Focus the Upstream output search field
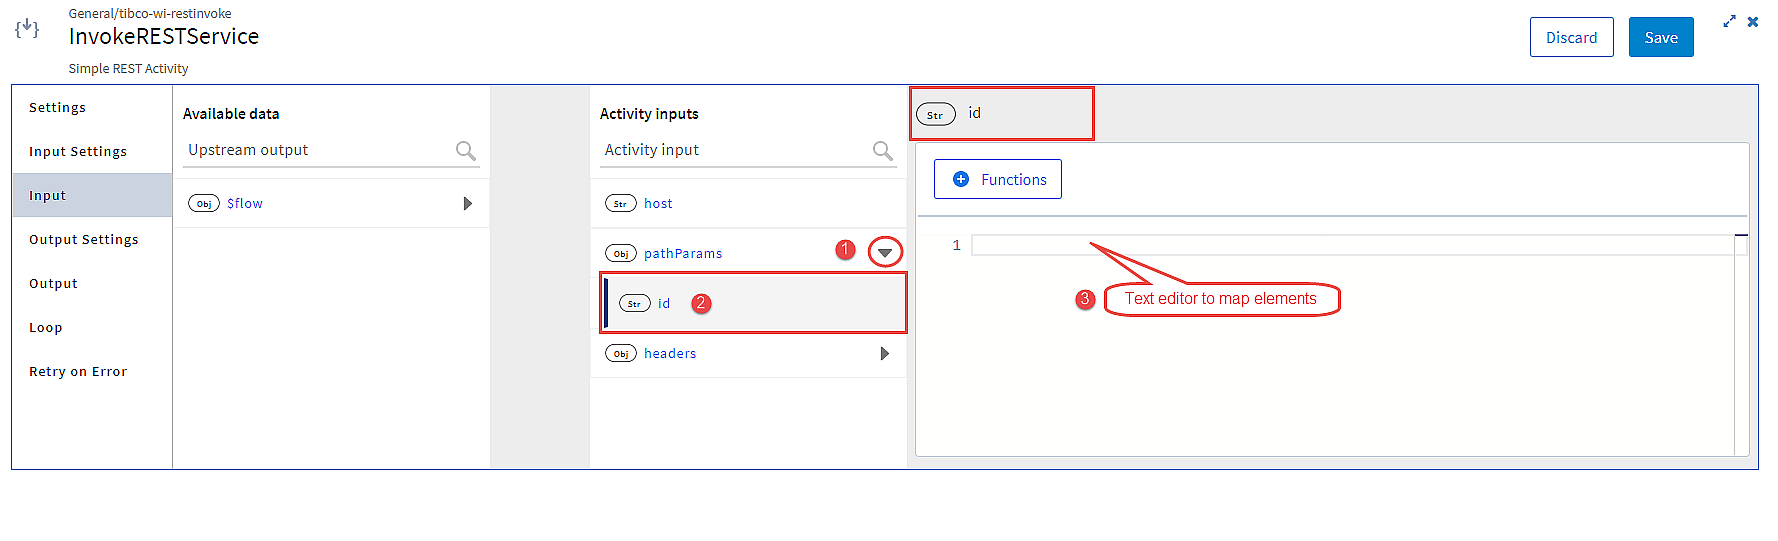 tap(318, 150)
